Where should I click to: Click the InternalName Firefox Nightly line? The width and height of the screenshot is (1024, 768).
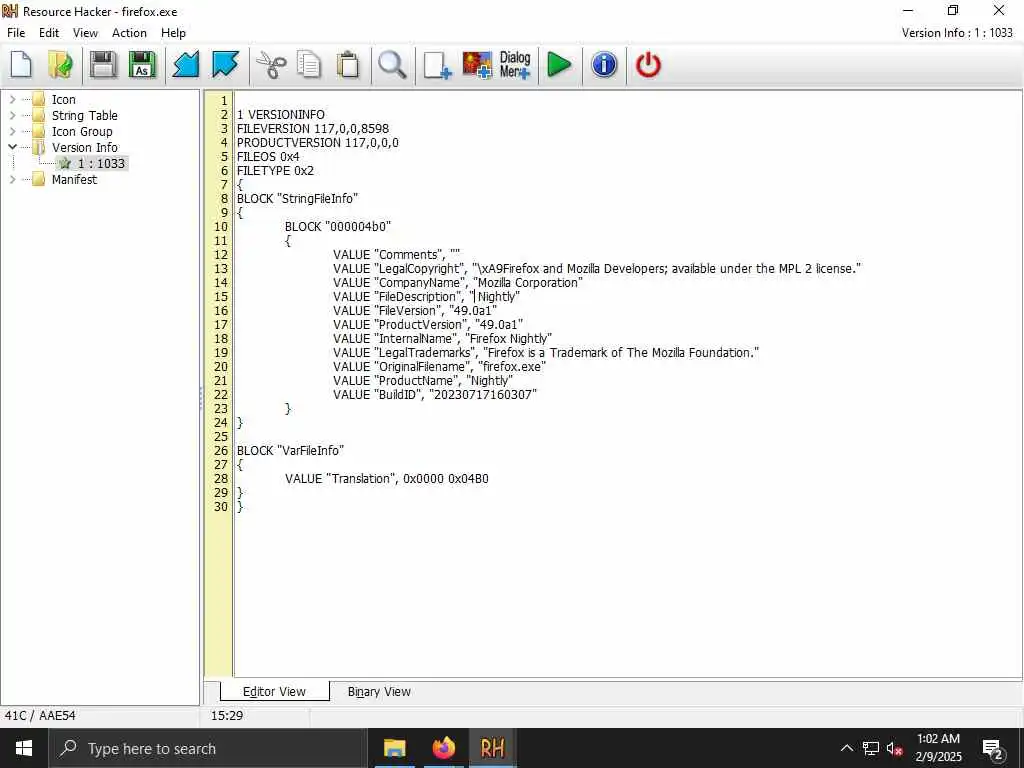coord(442,338)
